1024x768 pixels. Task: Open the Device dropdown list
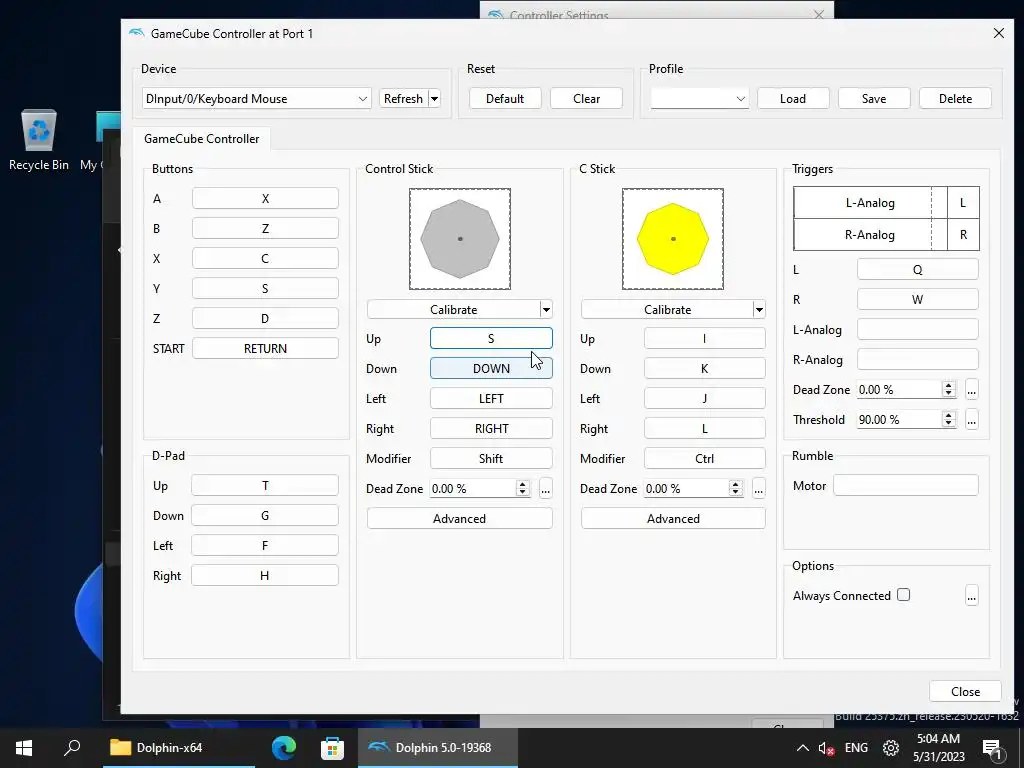(257, 99)
